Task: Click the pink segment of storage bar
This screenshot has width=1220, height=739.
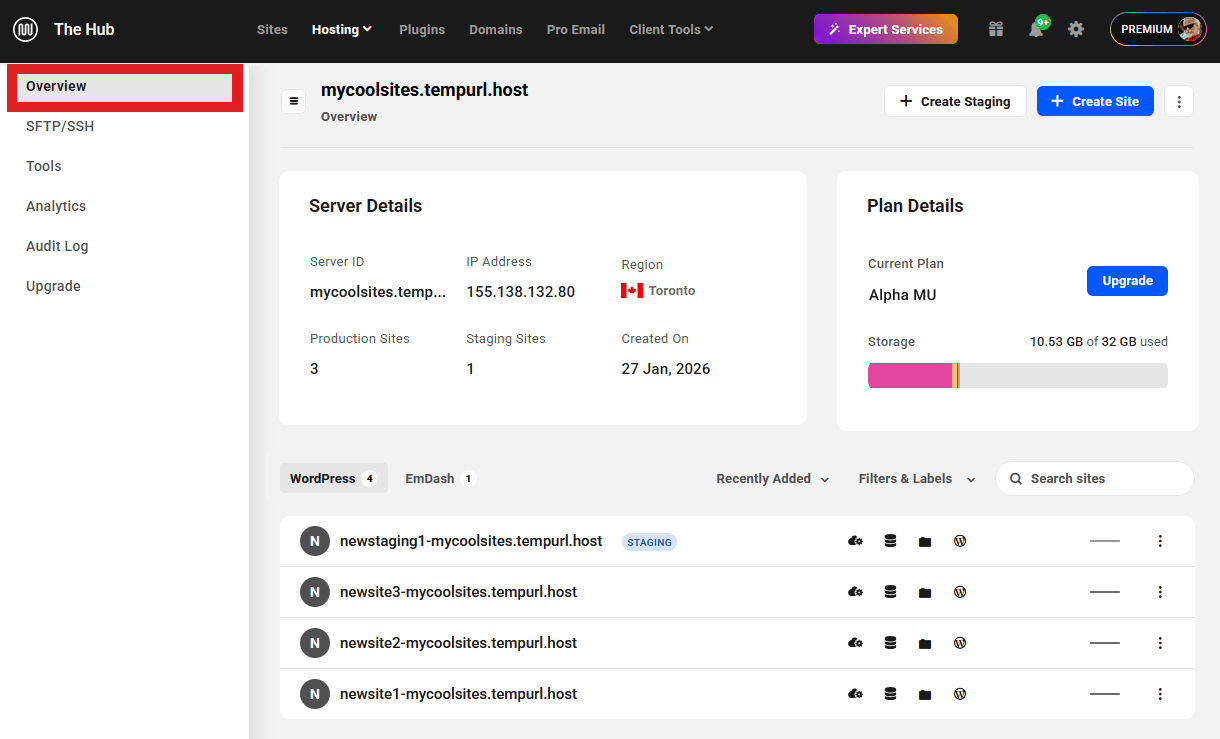Action: click(x=910, y=376)
